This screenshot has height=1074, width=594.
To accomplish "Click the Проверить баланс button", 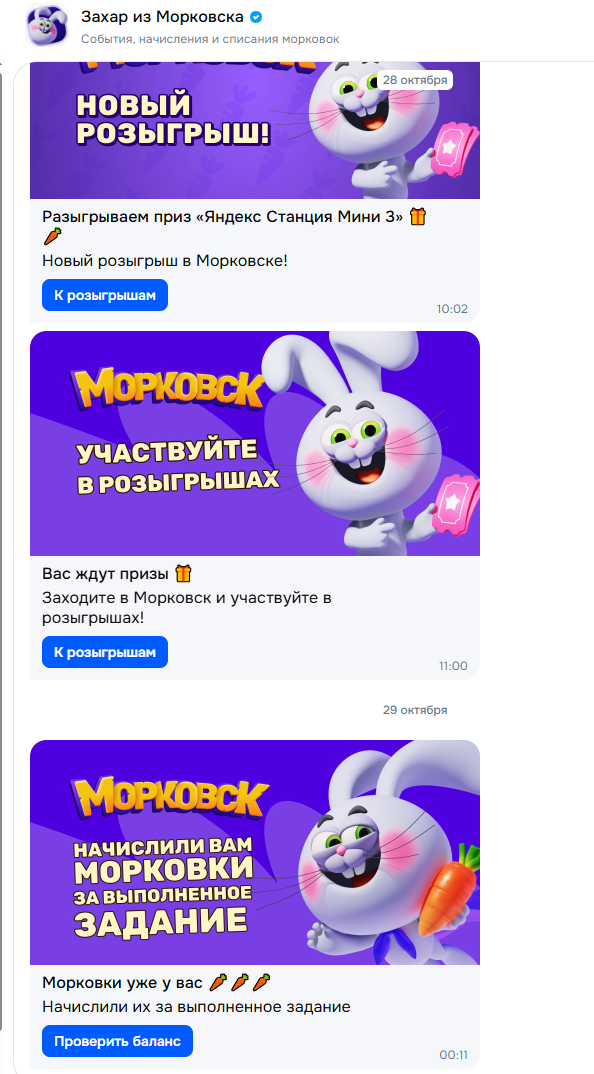I will pyautogui.click(x=117, y=1041).
